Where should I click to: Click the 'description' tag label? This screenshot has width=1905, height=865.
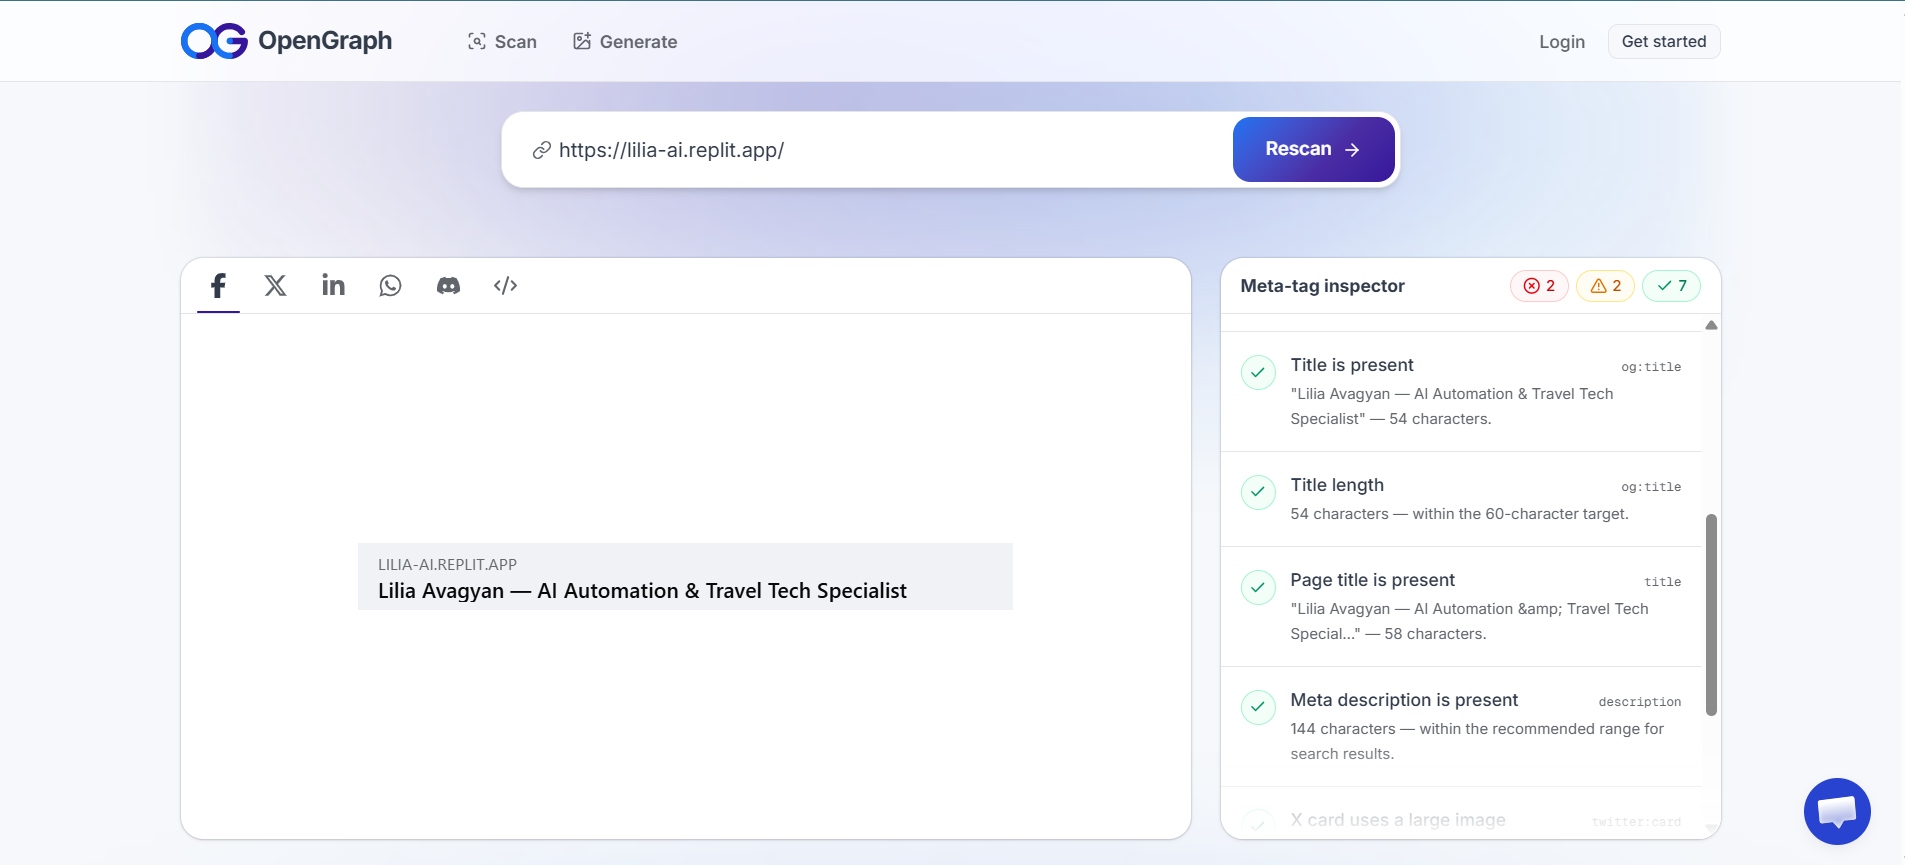point(1639,702)
